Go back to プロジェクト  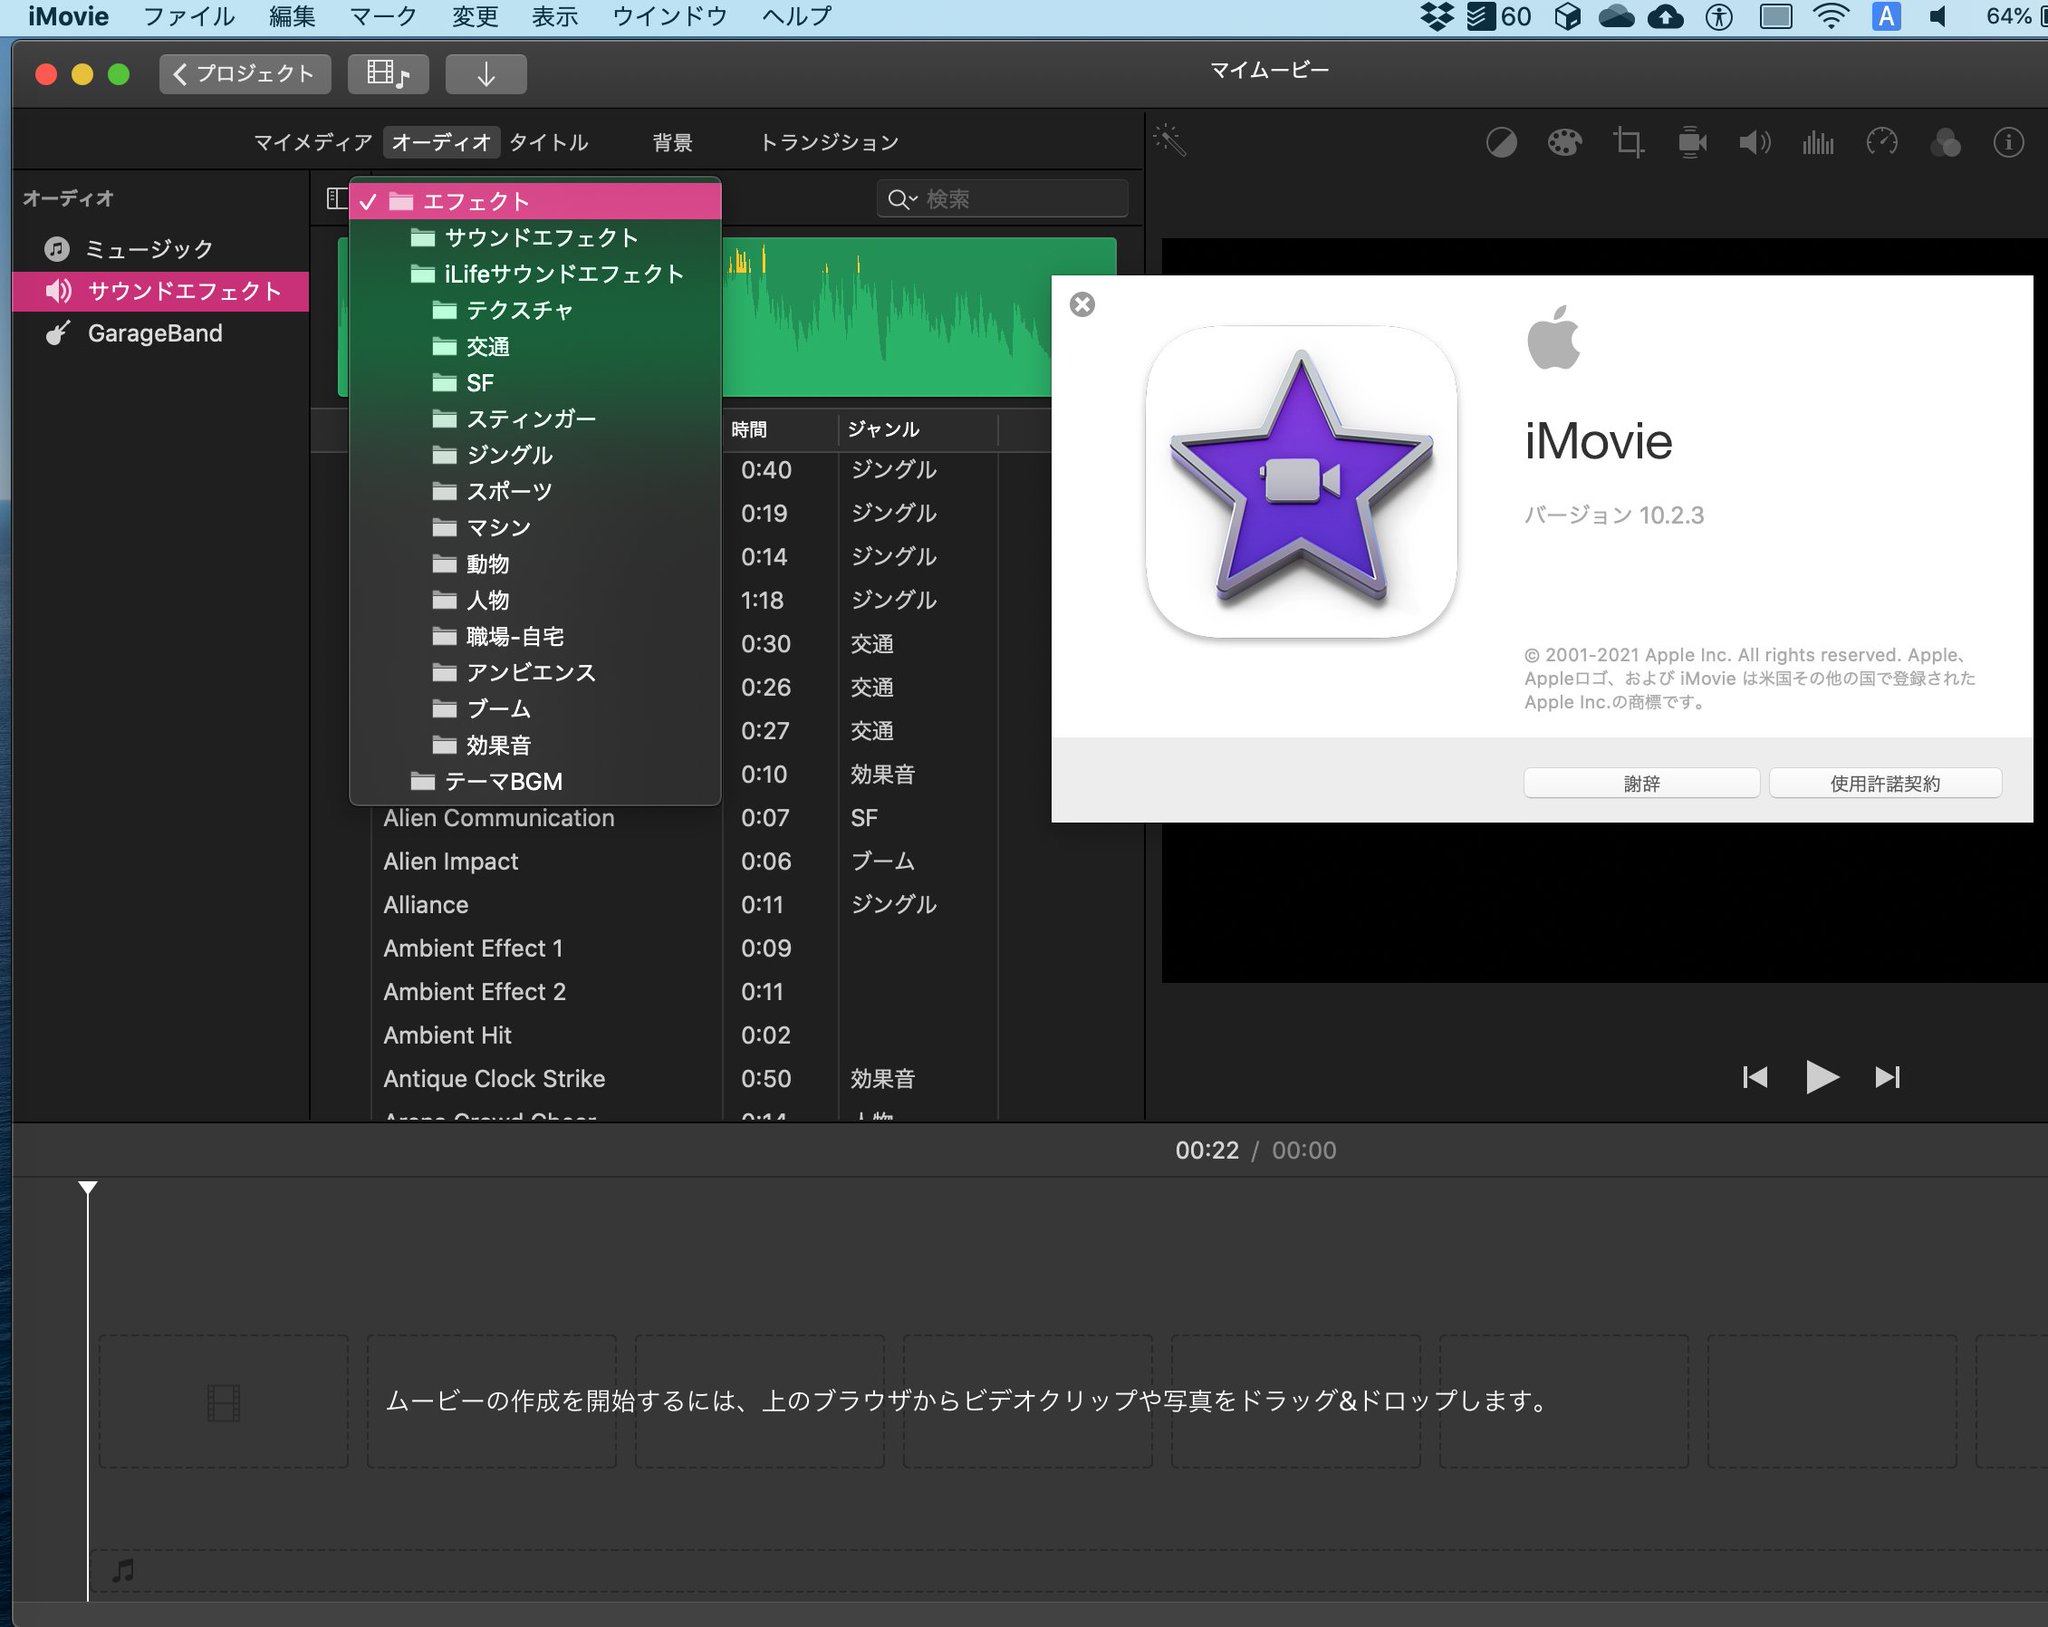click(x=245, y=74)
